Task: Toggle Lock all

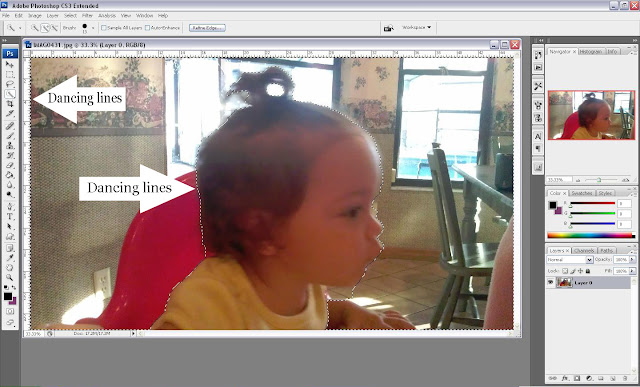Action: tap(588, 271)
